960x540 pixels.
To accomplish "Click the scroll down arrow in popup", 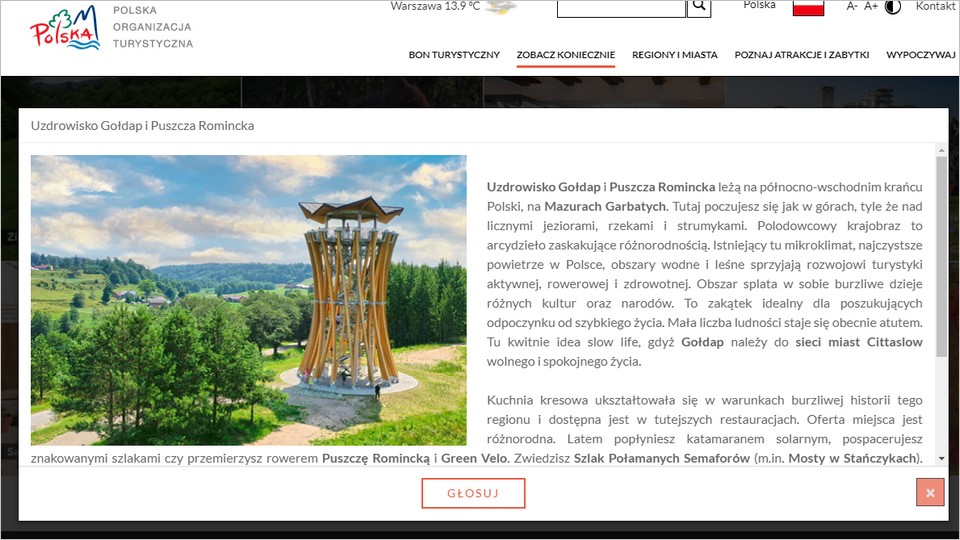I will [x=942, y=458].
